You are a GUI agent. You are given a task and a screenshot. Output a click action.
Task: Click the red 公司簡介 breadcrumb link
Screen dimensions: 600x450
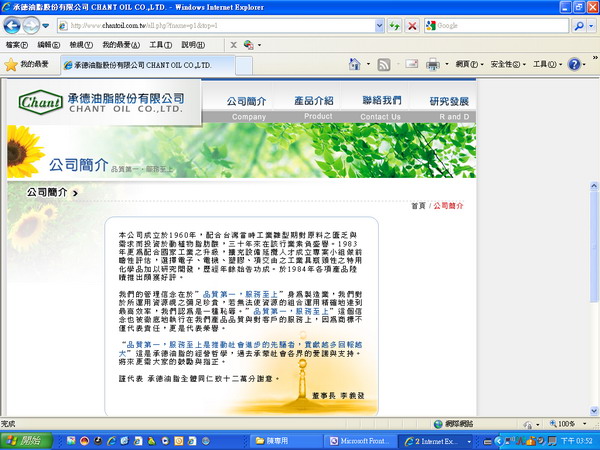tap(448, 206)
